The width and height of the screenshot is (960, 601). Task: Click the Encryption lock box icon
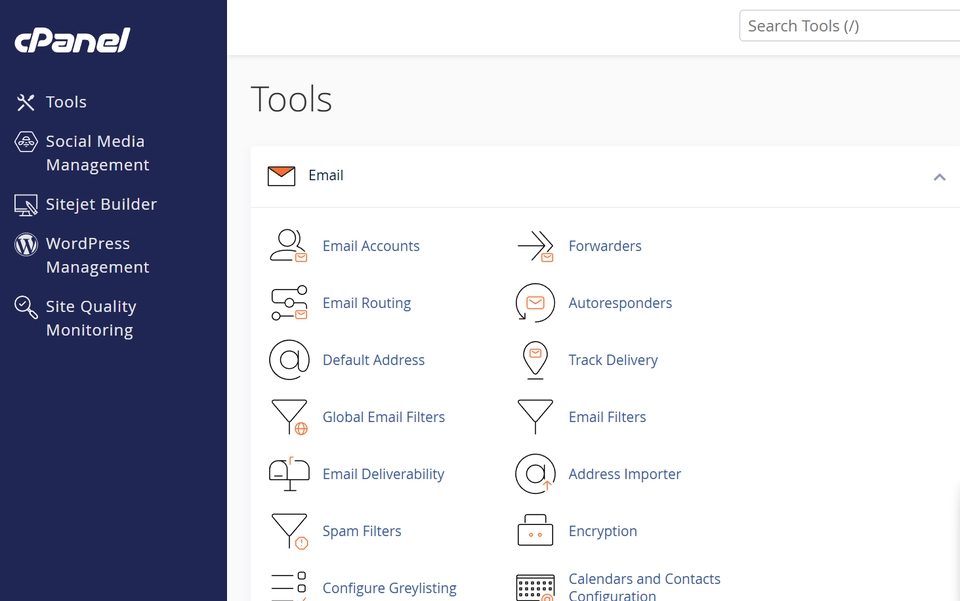pos(535,531)
